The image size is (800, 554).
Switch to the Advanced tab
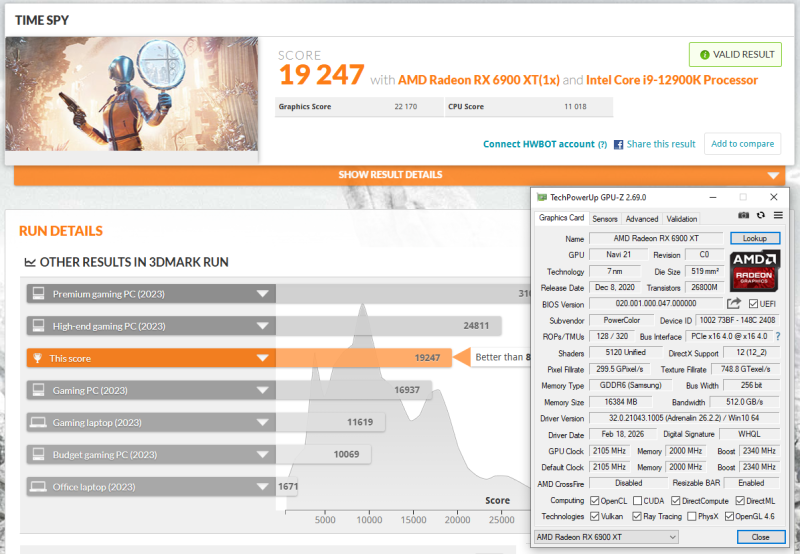[641, 218]
